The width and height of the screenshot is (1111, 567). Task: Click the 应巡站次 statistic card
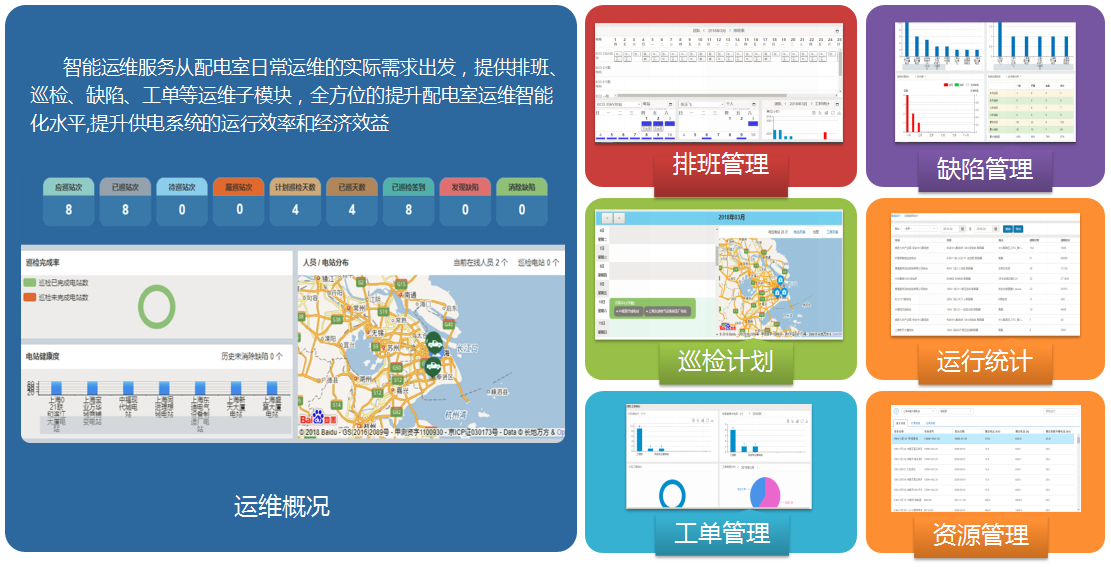coord(68,201)
